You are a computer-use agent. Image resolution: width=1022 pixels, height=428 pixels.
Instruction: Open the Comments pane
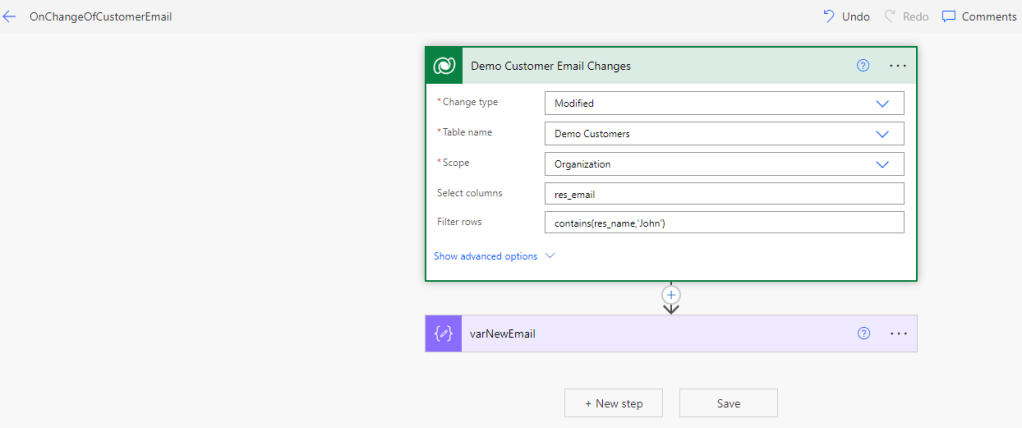point(978,17)
